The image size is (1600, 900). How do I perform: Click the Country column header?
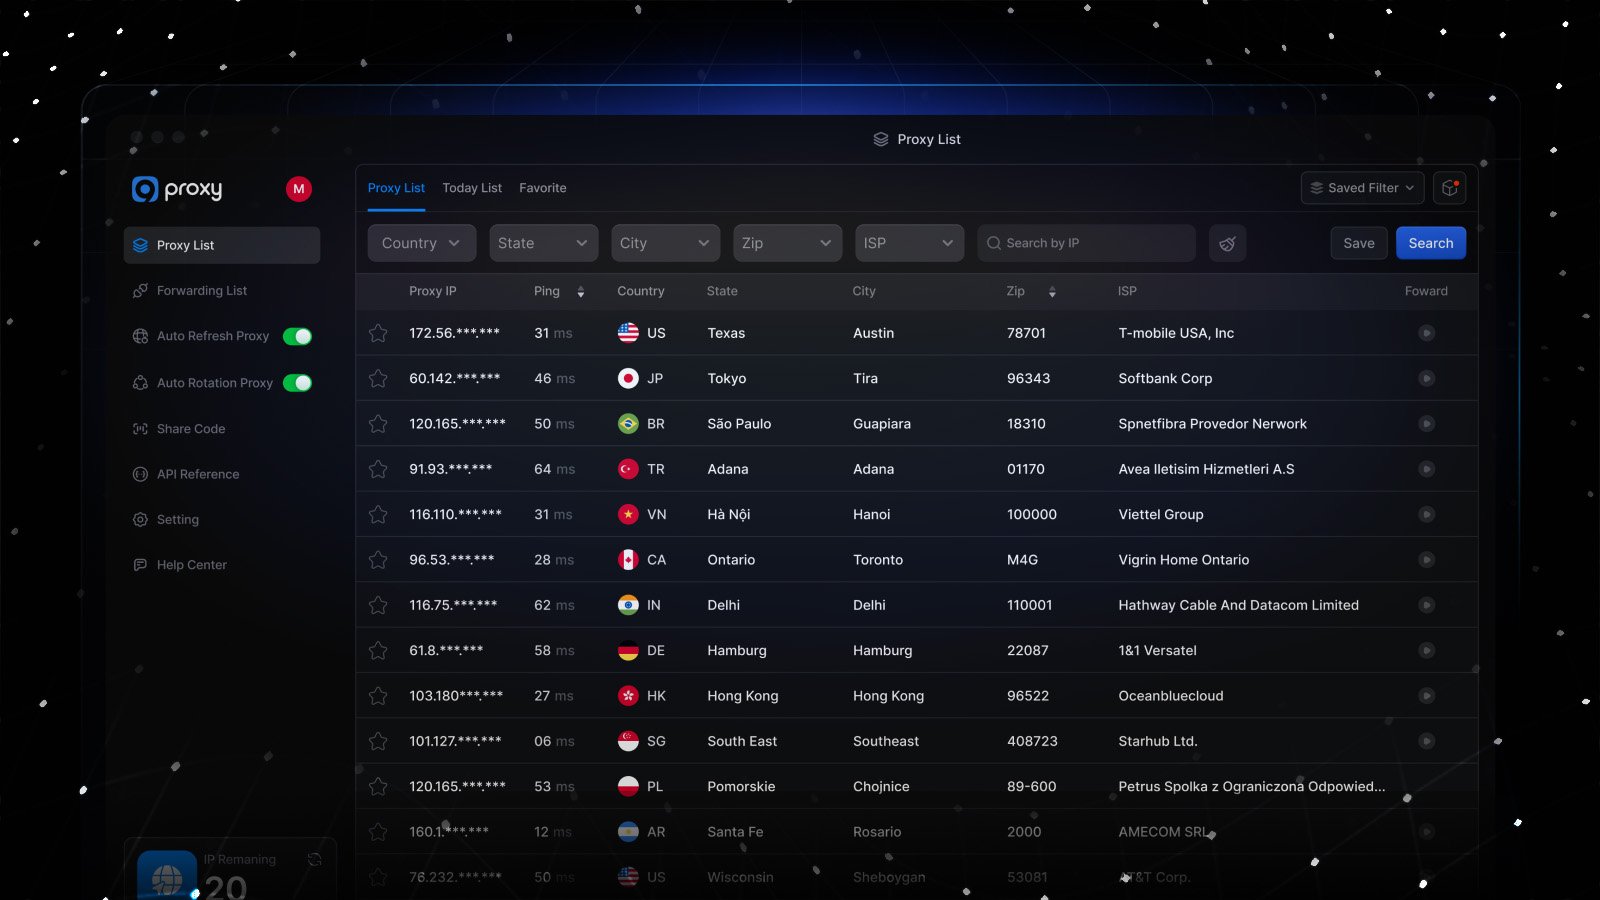pyautogui.click(x=641, y=291)
